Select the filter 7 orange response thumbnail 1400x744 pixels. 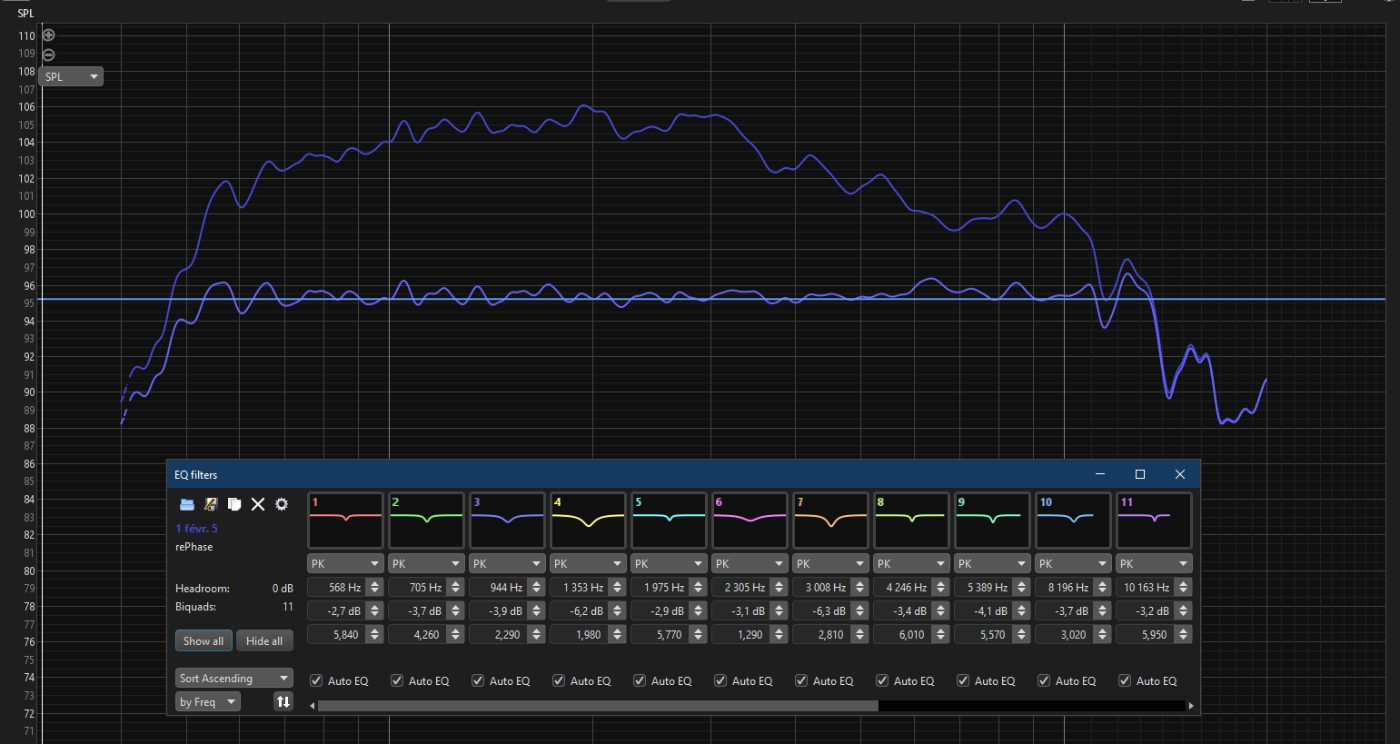coord(831,519)
